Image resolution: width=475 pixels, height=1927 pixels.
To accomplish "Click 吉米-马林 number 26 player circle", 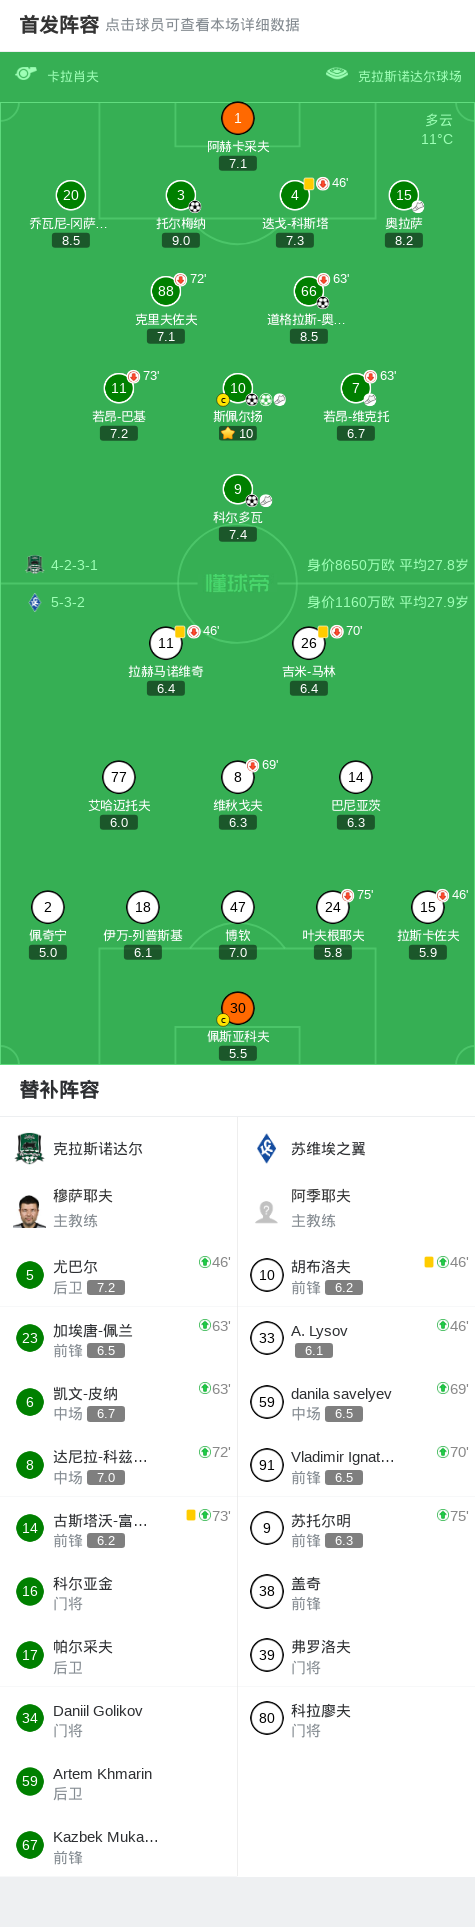I will (x=309, y=643).
